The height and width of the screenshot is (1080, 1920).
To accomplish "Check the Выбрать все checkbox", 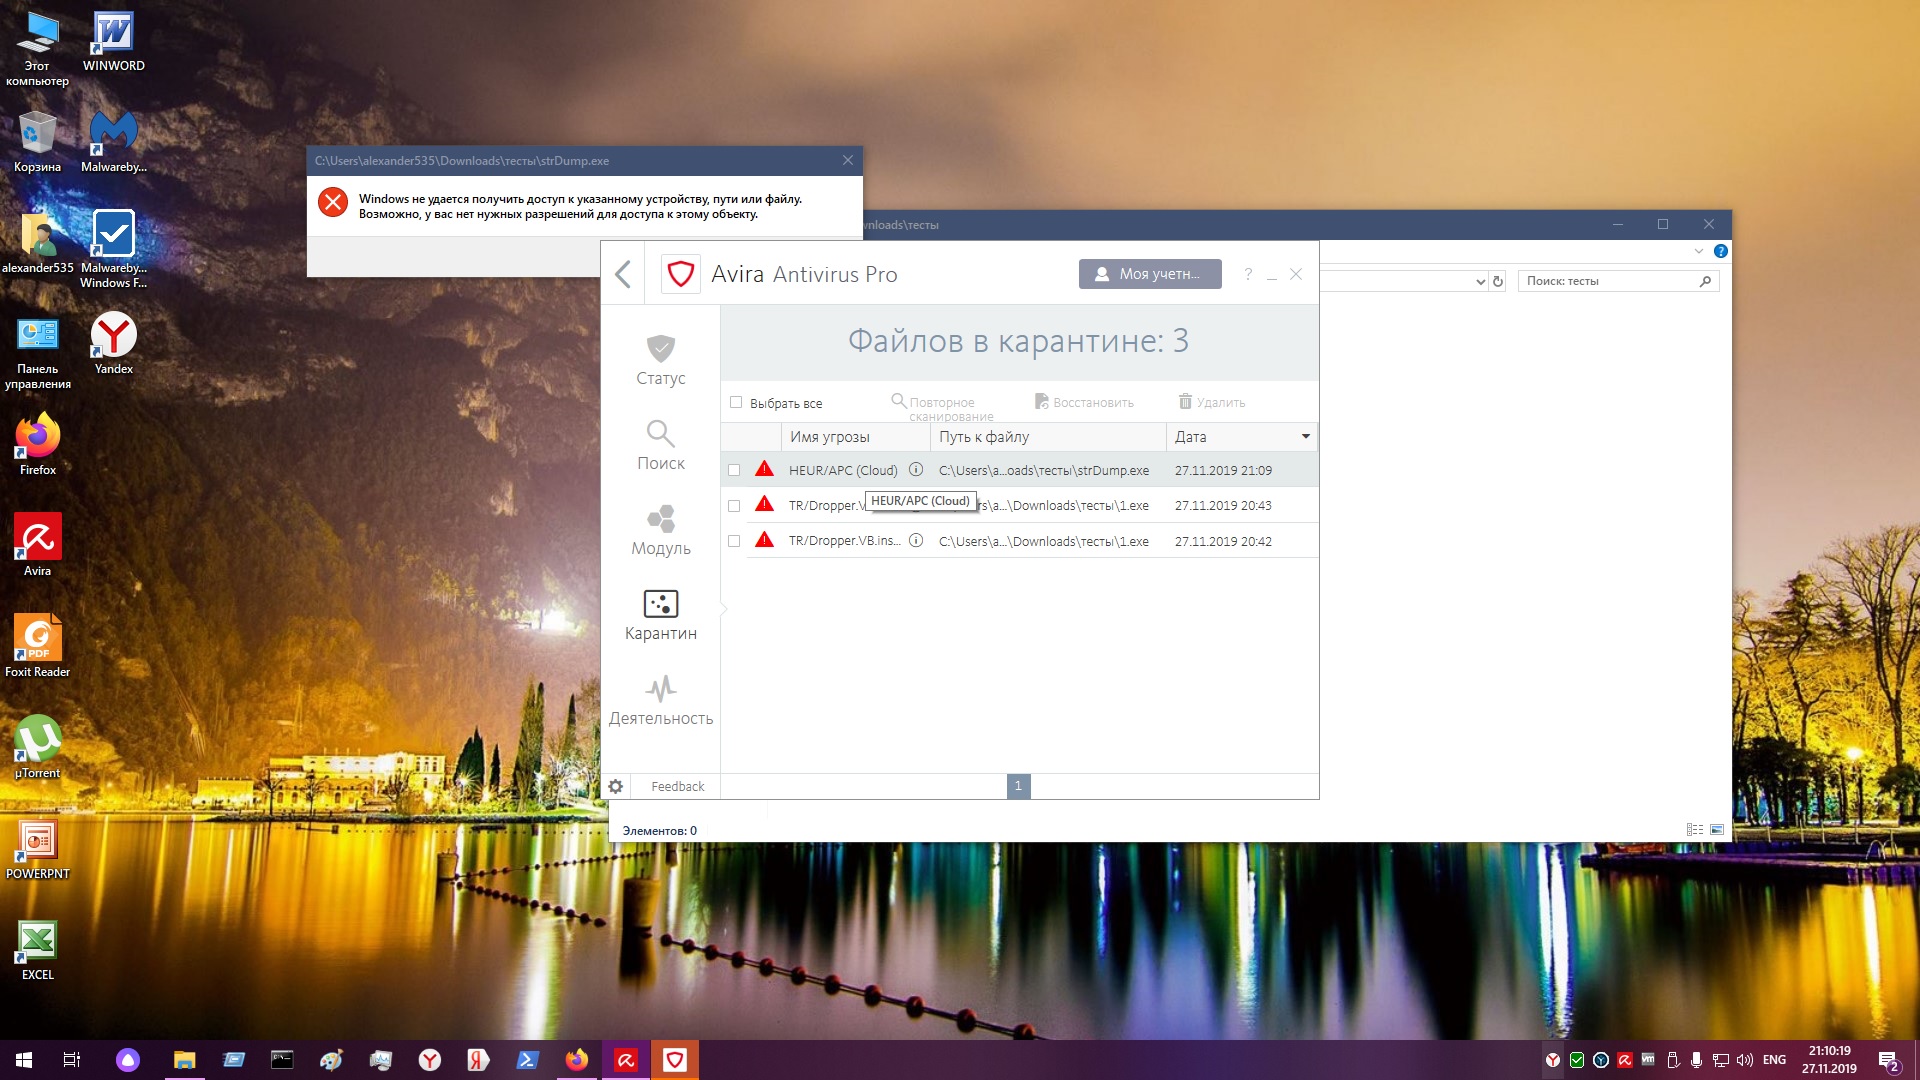I will click(736, 403).
